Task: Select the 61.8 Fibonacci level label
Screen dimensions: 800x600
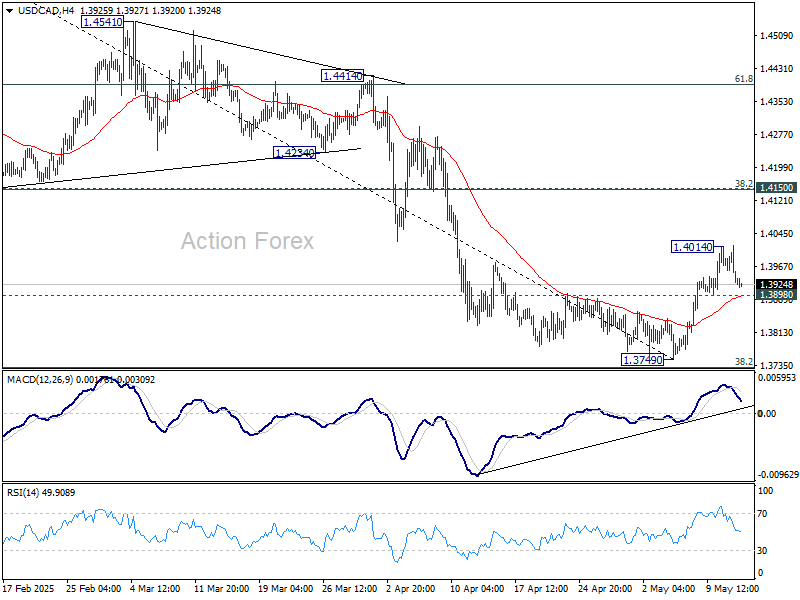Action: click(x=743, y=79)
